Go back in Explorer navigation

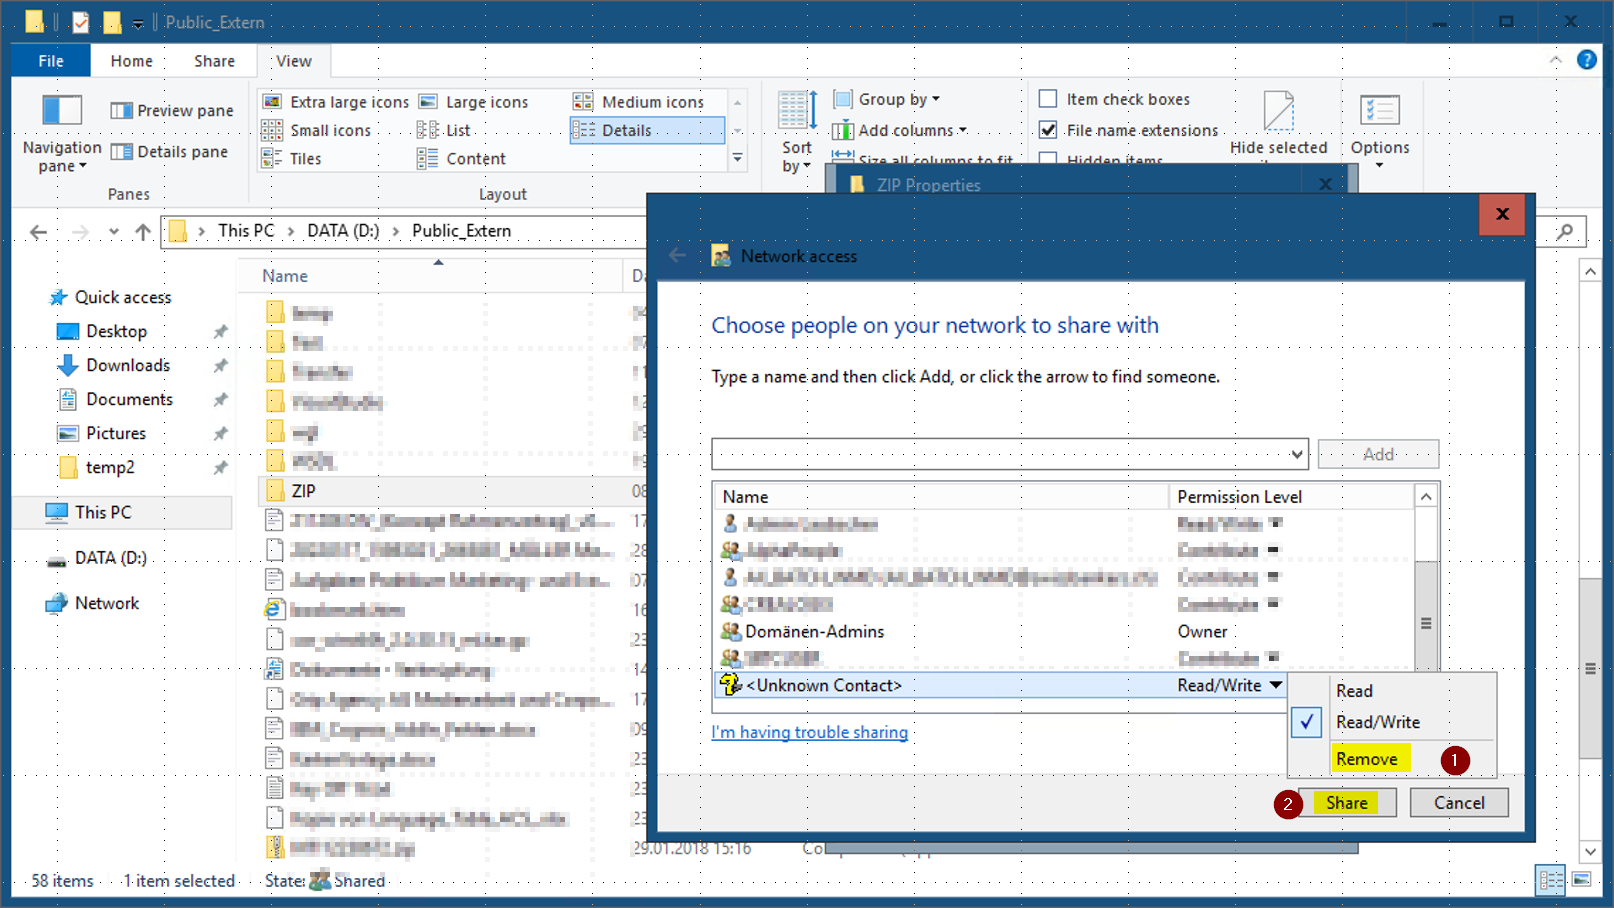click(x=38, y=232)
